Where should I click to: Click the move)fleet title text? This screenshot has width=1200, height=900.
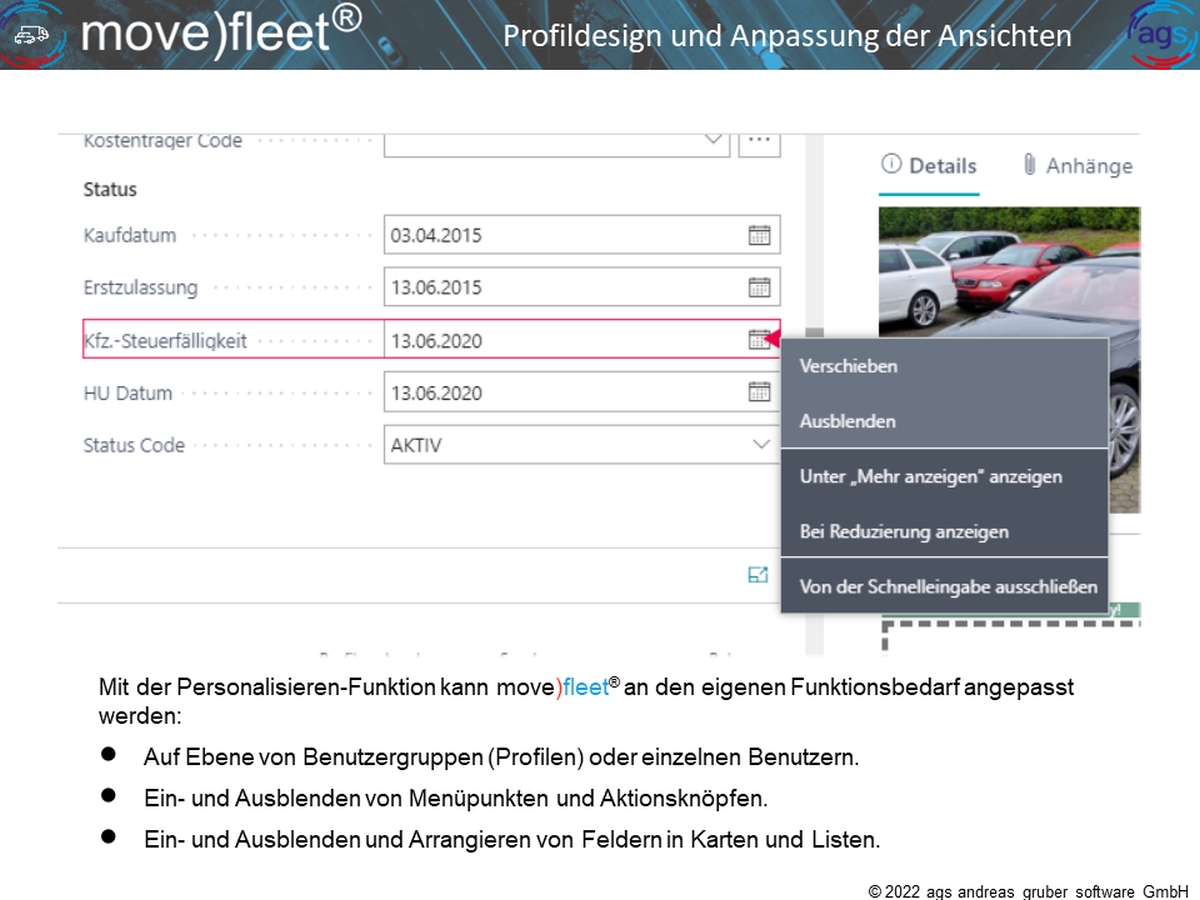tap(221, 32)
